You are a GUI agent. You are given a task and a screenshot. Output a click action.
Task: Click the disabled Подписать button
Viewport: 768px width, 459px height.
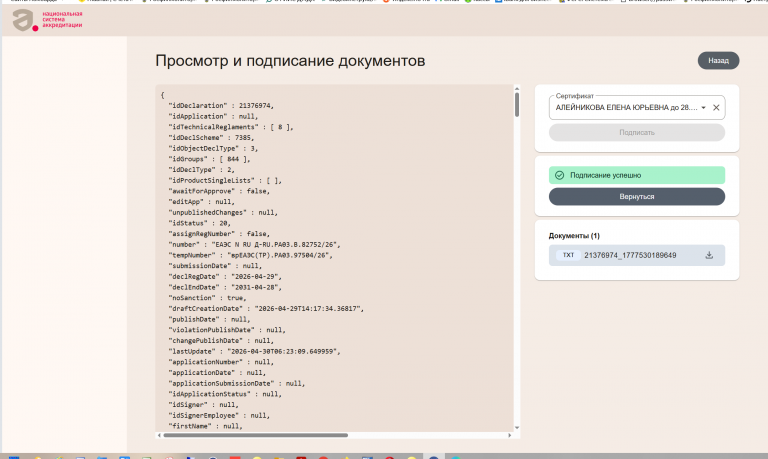tap(637, 133)
